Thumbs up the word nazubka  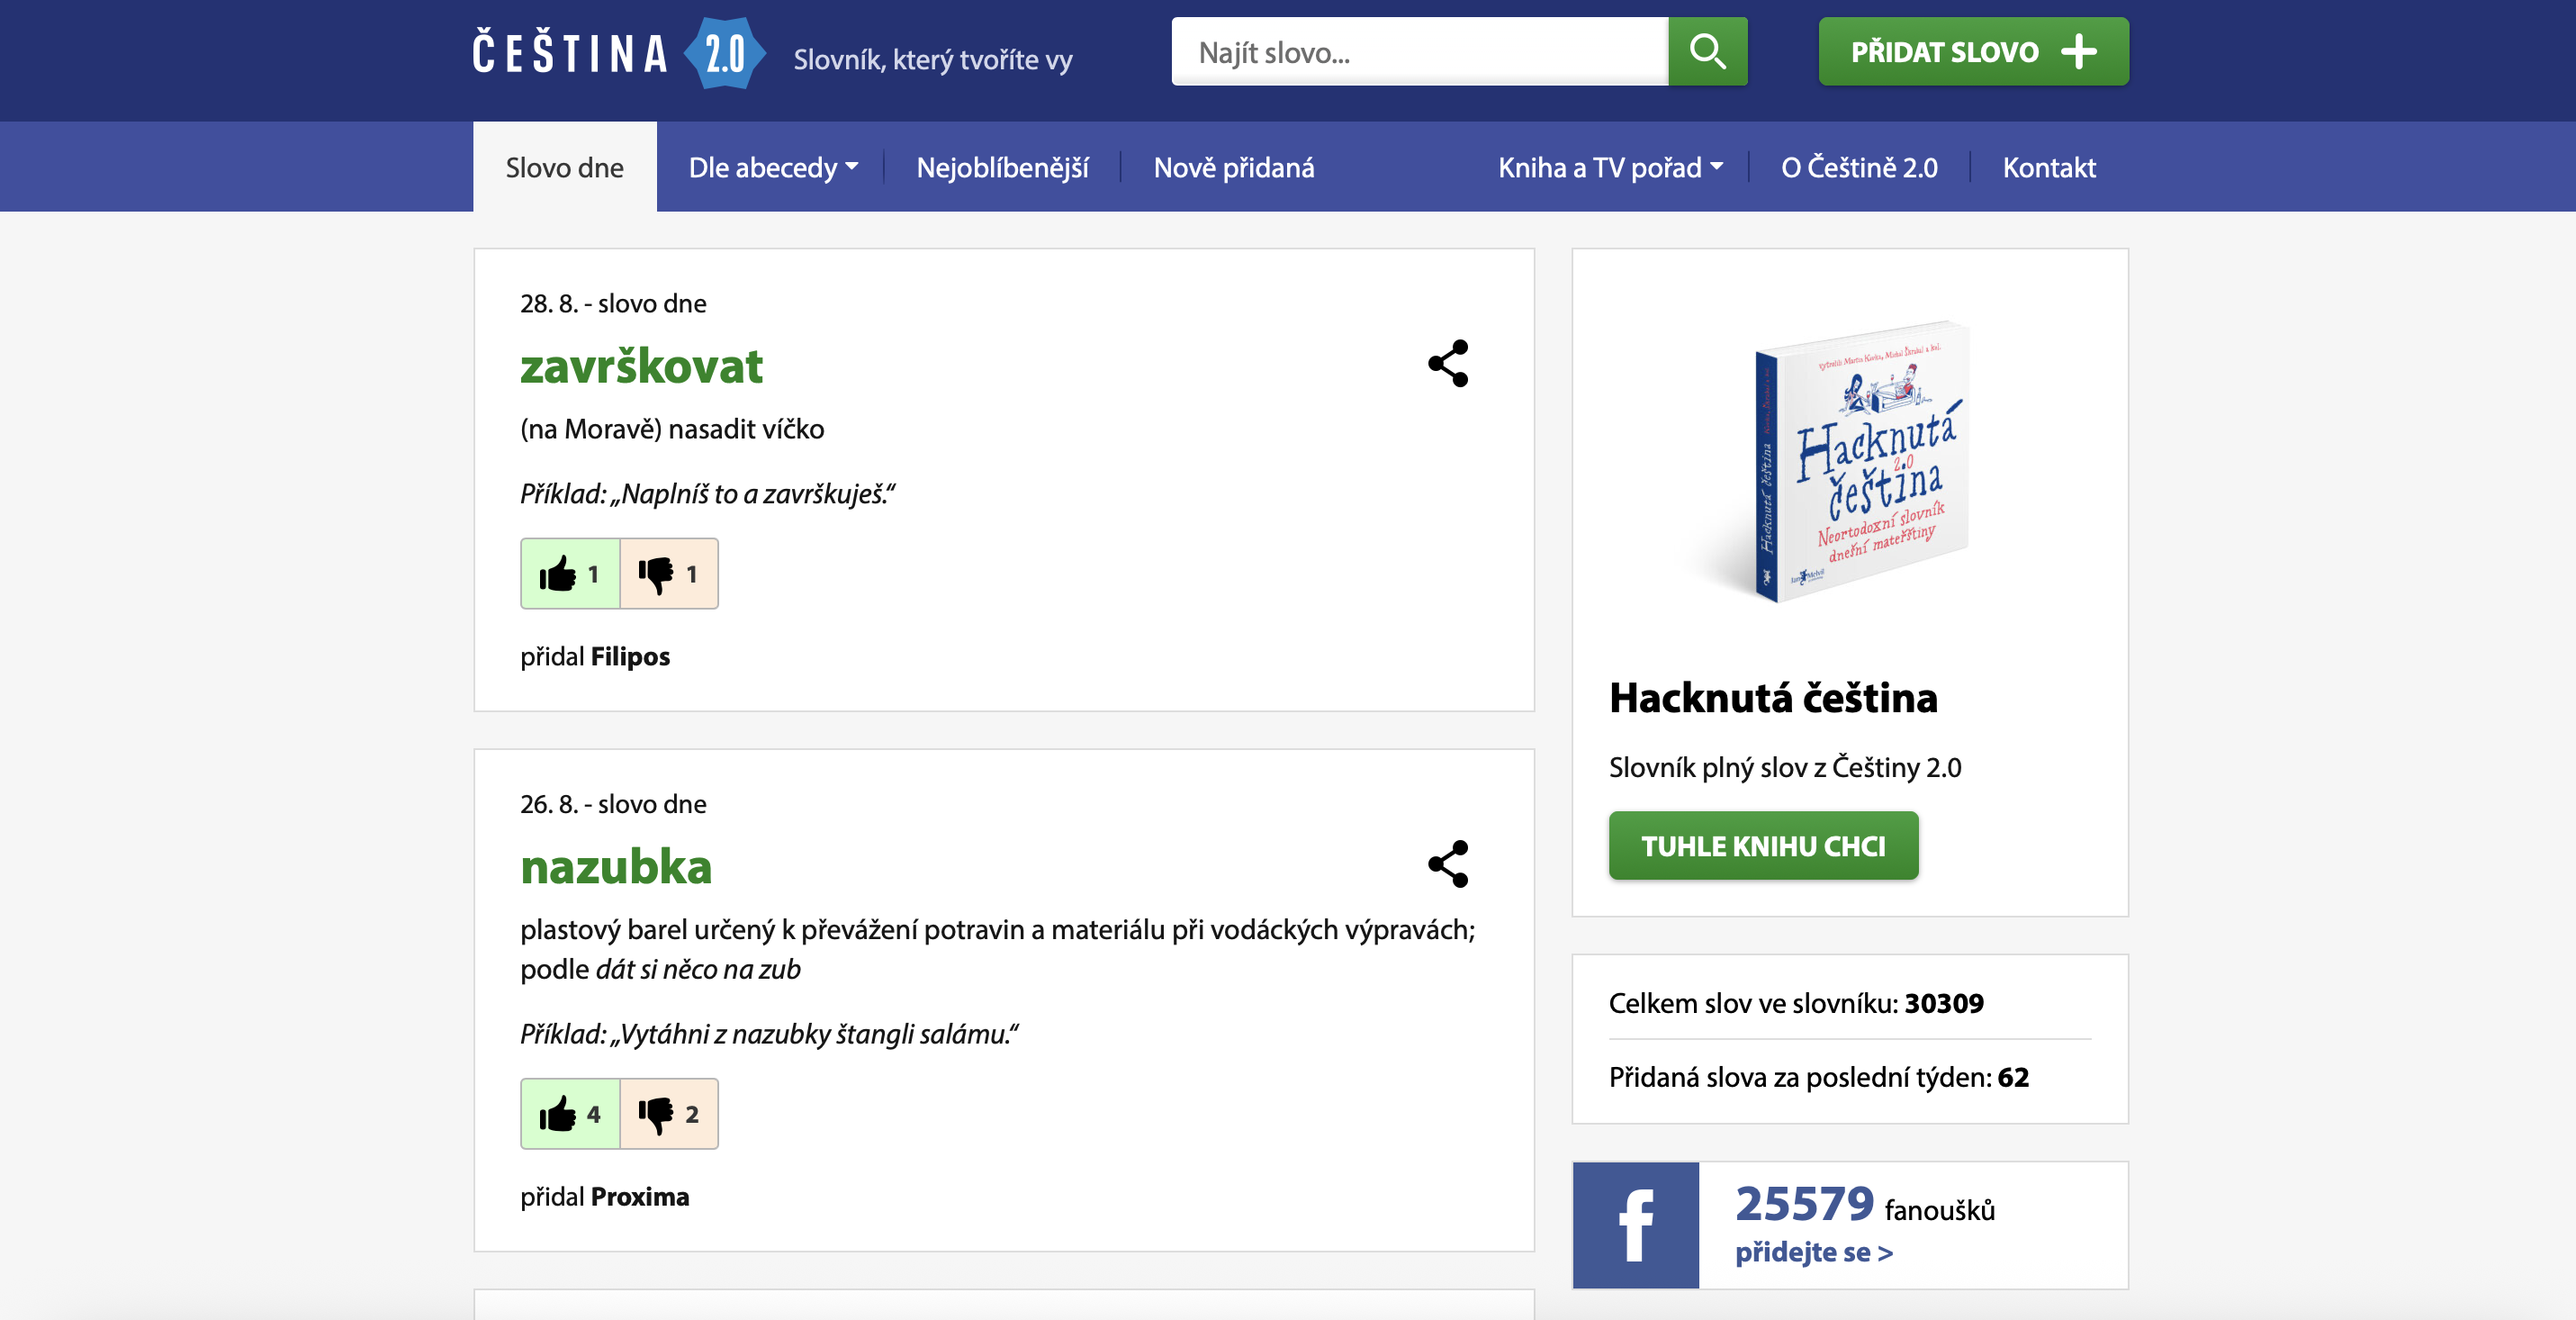(570, 1113)
